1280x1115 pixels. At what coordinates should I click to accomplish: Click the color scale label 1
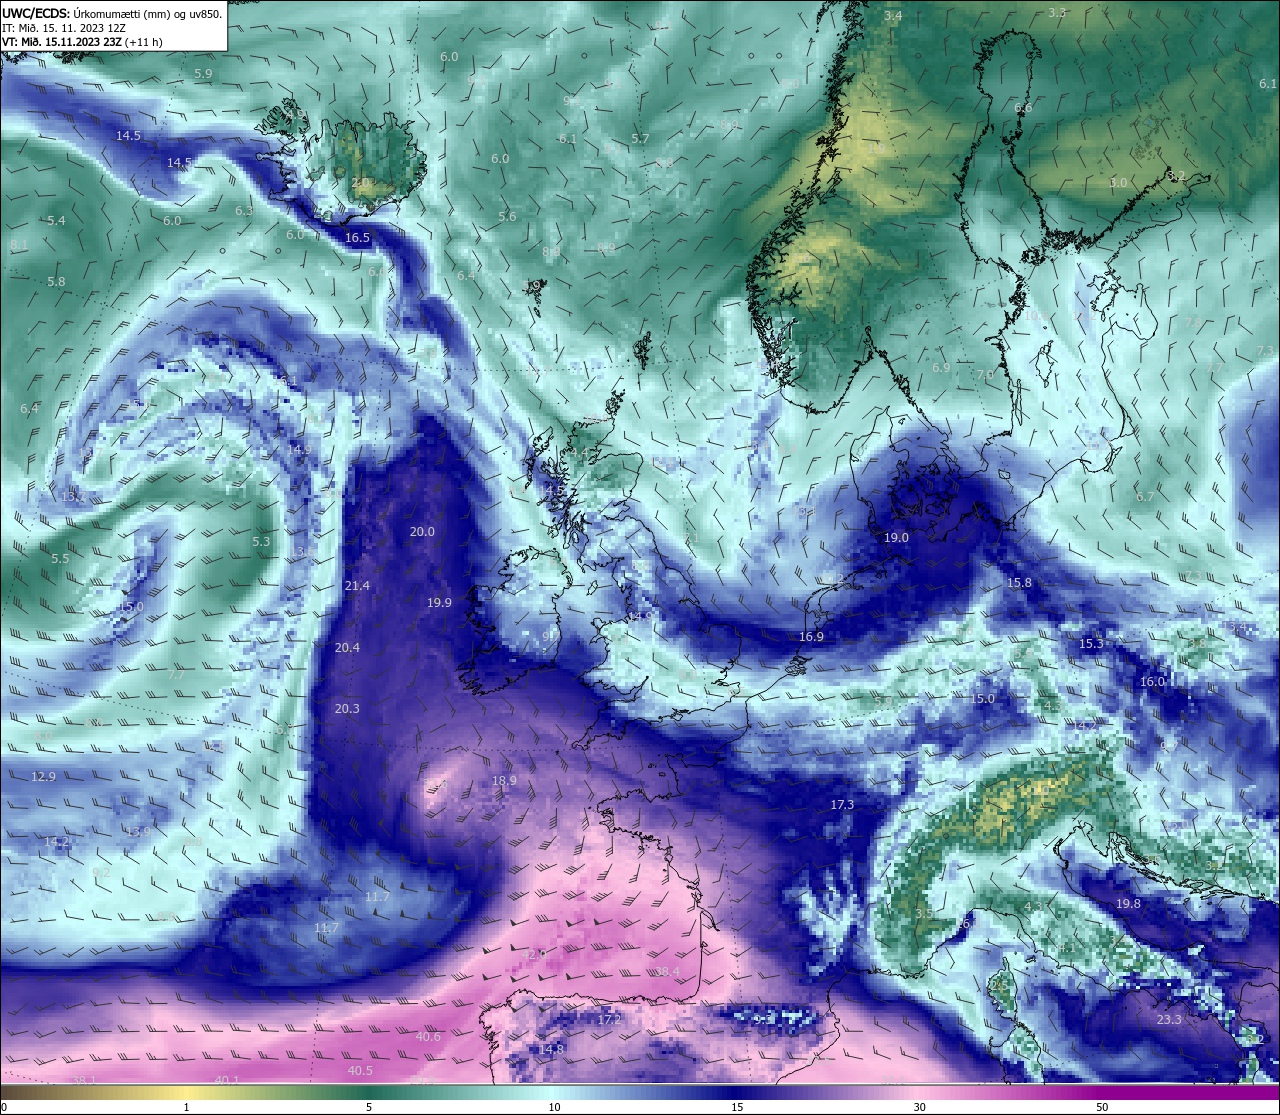187,1107
